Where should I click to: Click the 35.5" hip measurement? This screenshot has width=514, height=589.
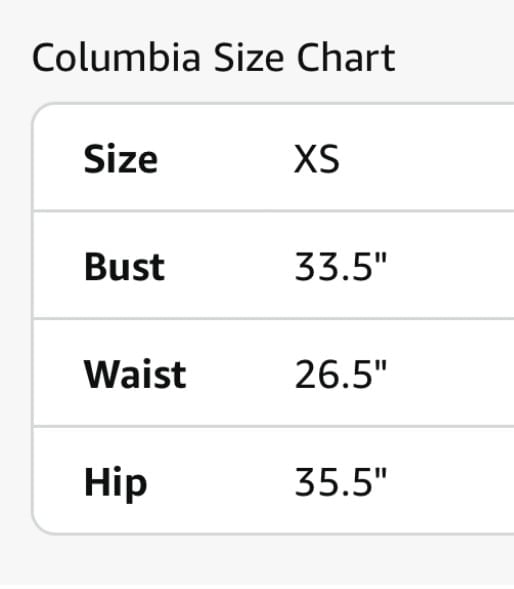point(340,482)
